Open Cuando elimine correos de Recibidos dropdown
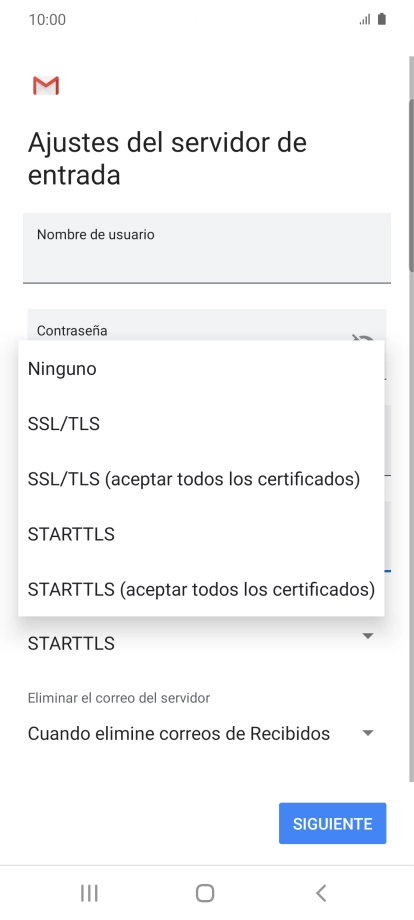Screen dimensions: 414x920 201,733
